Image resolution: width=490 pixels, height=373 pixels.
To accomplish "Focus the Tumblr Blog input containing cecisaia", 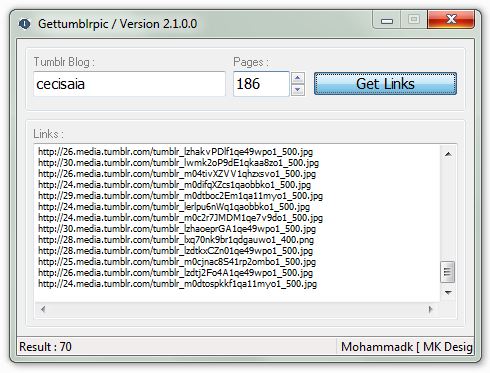I will click(129, 84).
